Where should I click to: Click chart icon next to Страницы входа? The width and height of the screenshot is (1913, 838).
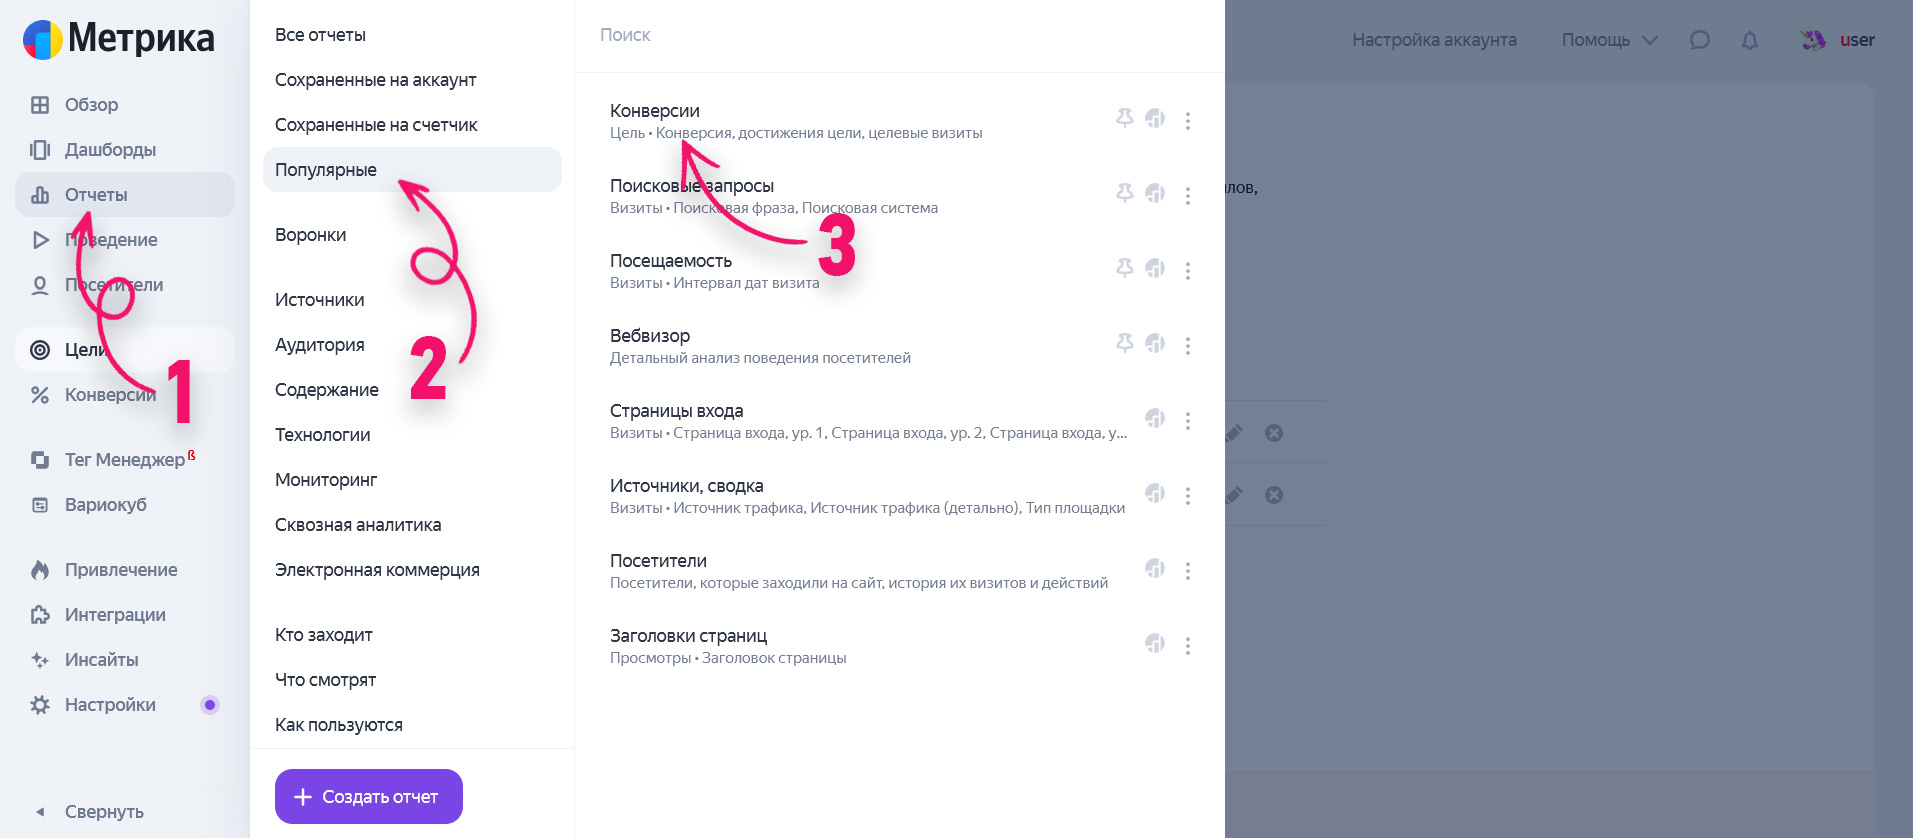click(1155, 418)
